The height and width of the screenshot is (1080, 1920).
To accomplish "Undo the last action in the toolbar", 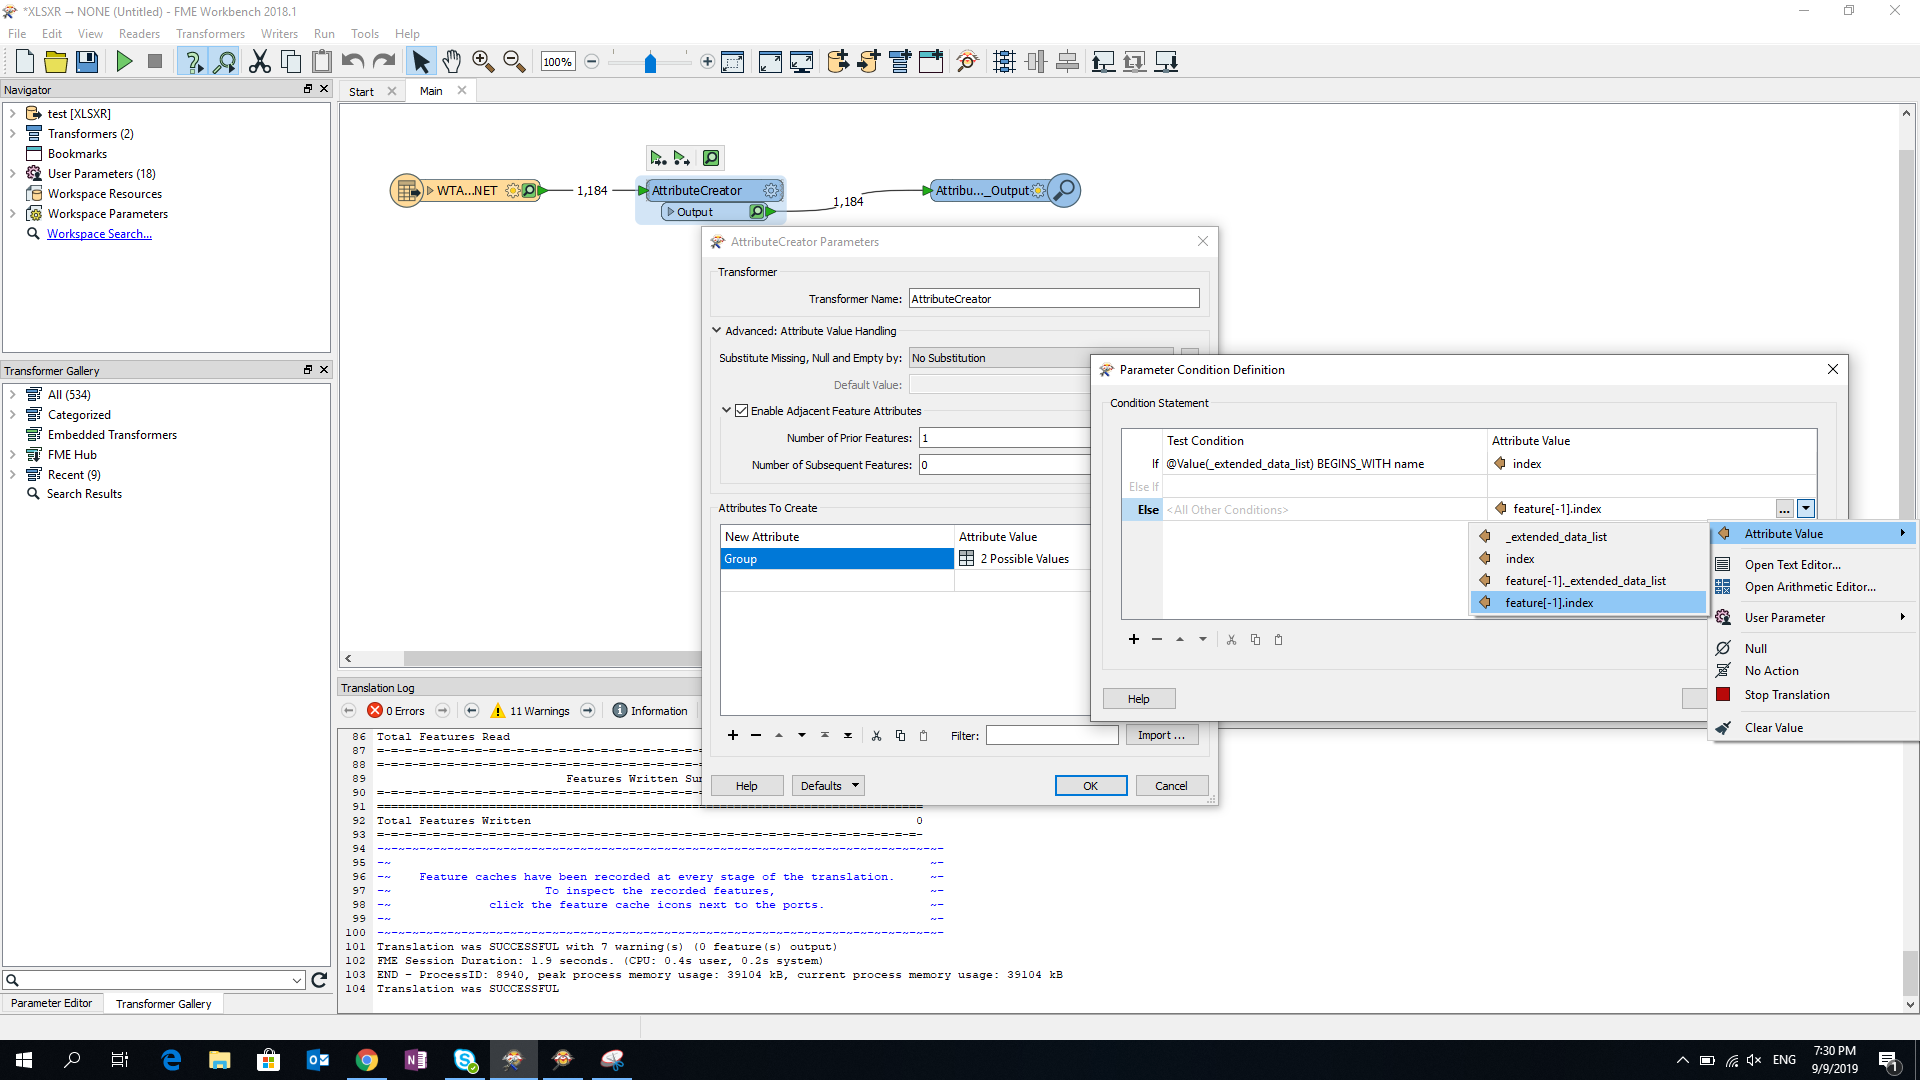I will 352,62.
